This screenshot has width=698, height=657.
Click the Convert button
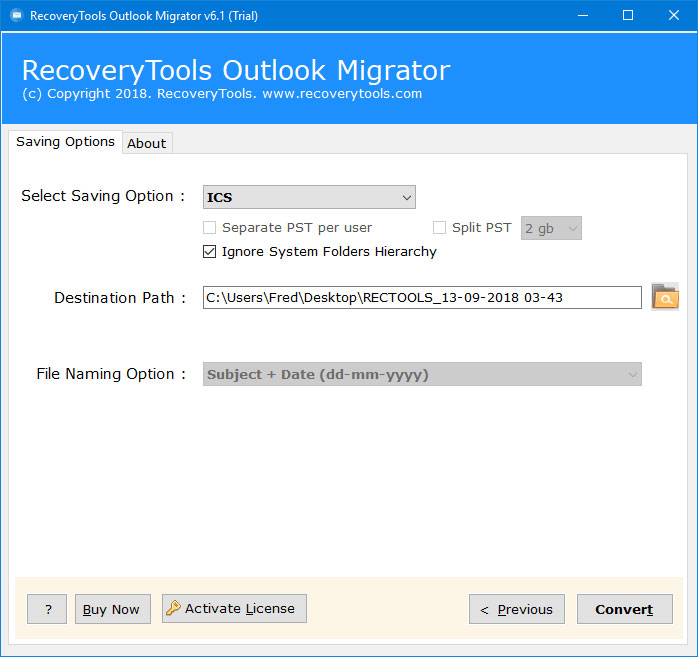click(x=625, y=609)
